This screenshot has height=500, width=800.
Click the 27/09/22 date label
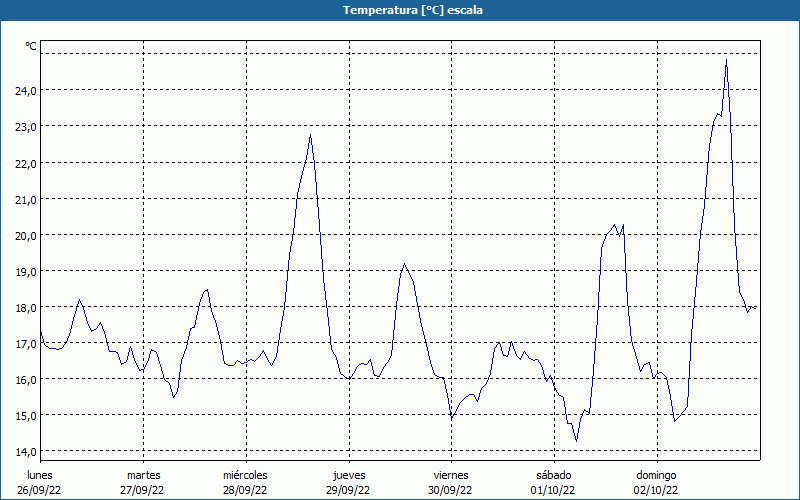point(142,490)
